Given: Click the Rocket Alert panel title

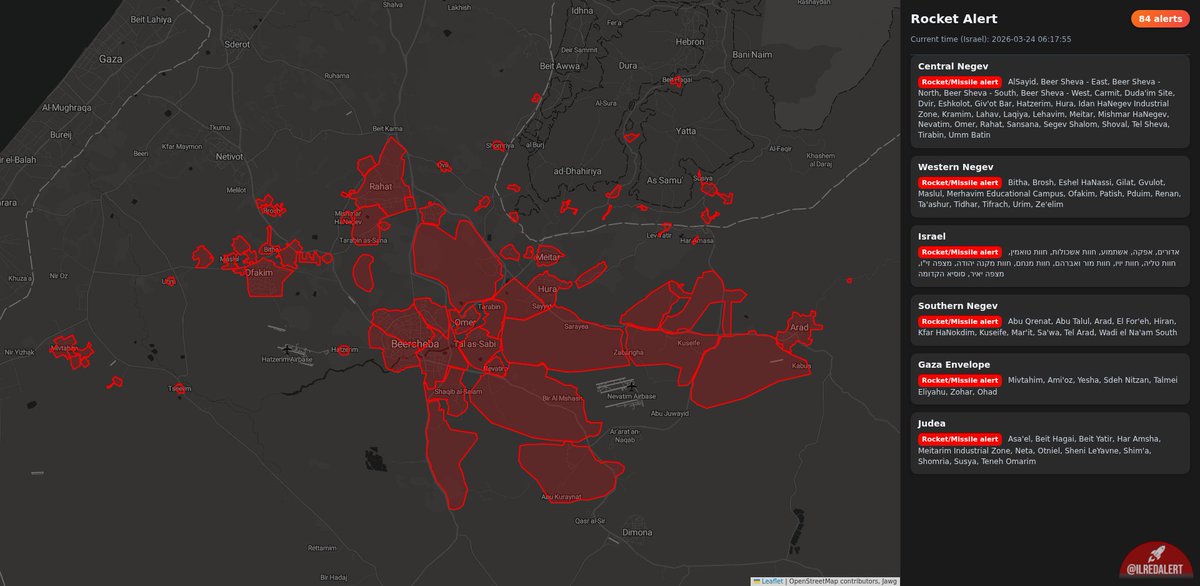Looking at the screenshot, I should [953, 19].
